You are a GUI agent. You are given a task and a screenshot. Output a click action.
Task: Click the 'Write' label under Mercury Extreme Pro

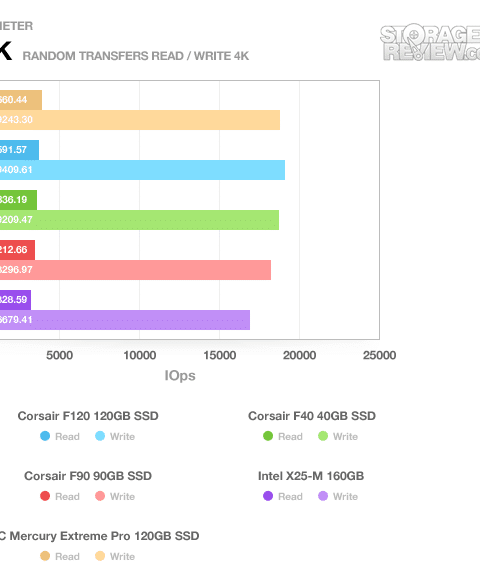click(122, 556)
